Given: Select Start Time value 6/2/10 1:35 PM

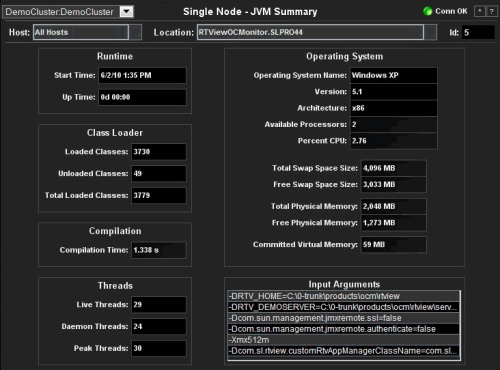Looking at the screenshot, I should point(142,75).
